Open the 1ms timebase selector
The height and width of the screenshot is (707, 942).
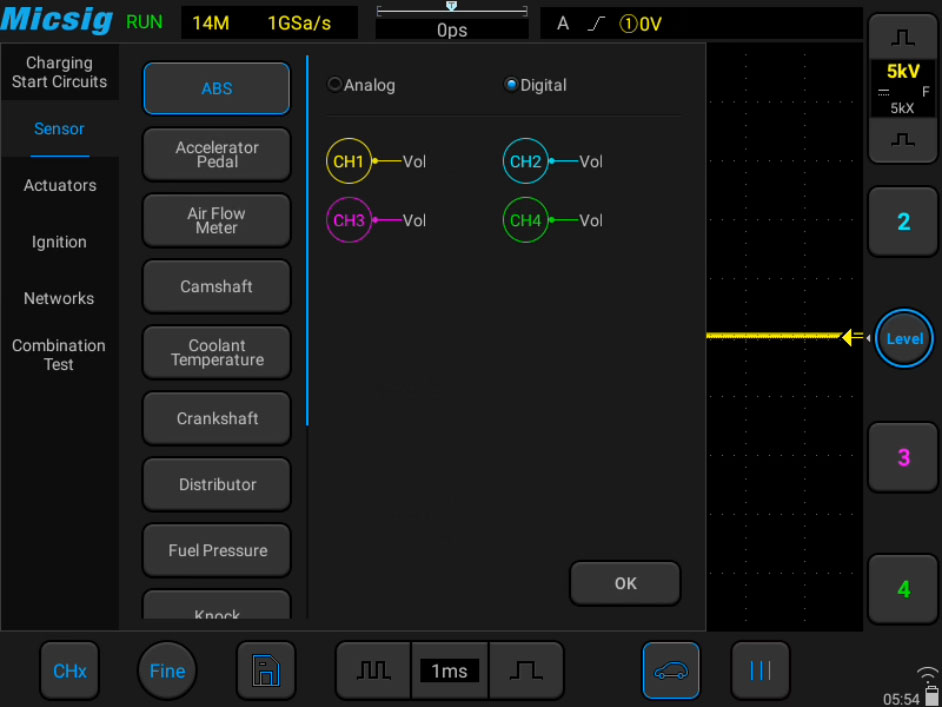tap(449, 670)
